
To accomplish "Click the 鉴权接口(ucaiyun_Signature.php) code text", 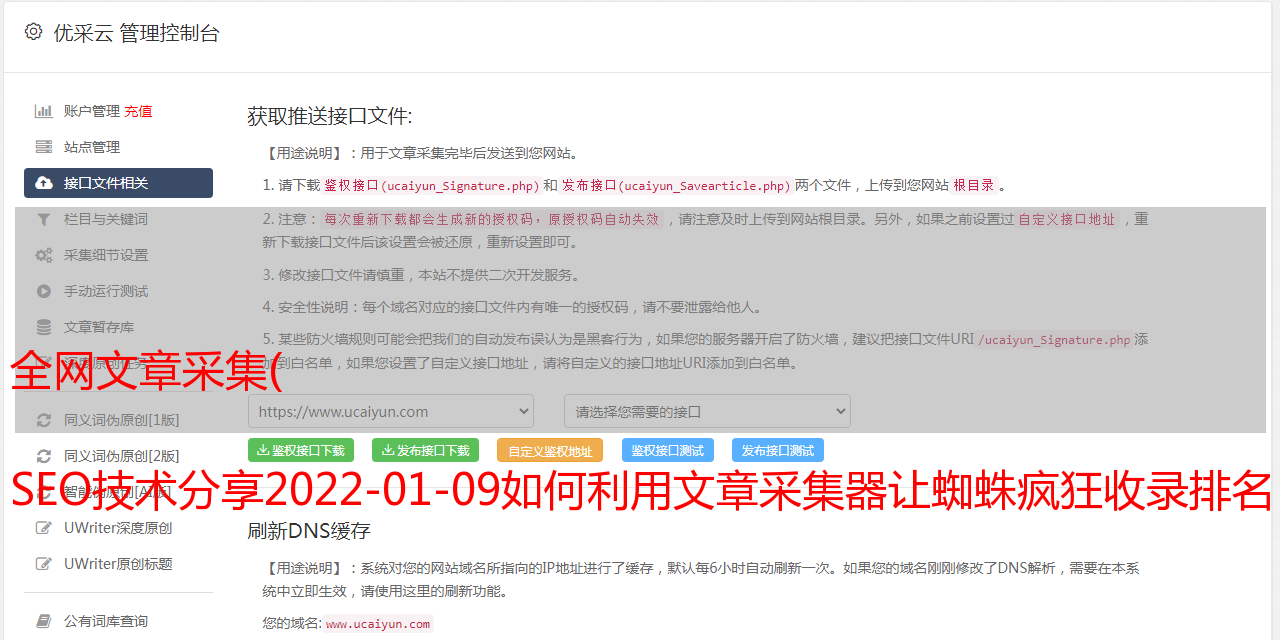I will tap(431, 185).
